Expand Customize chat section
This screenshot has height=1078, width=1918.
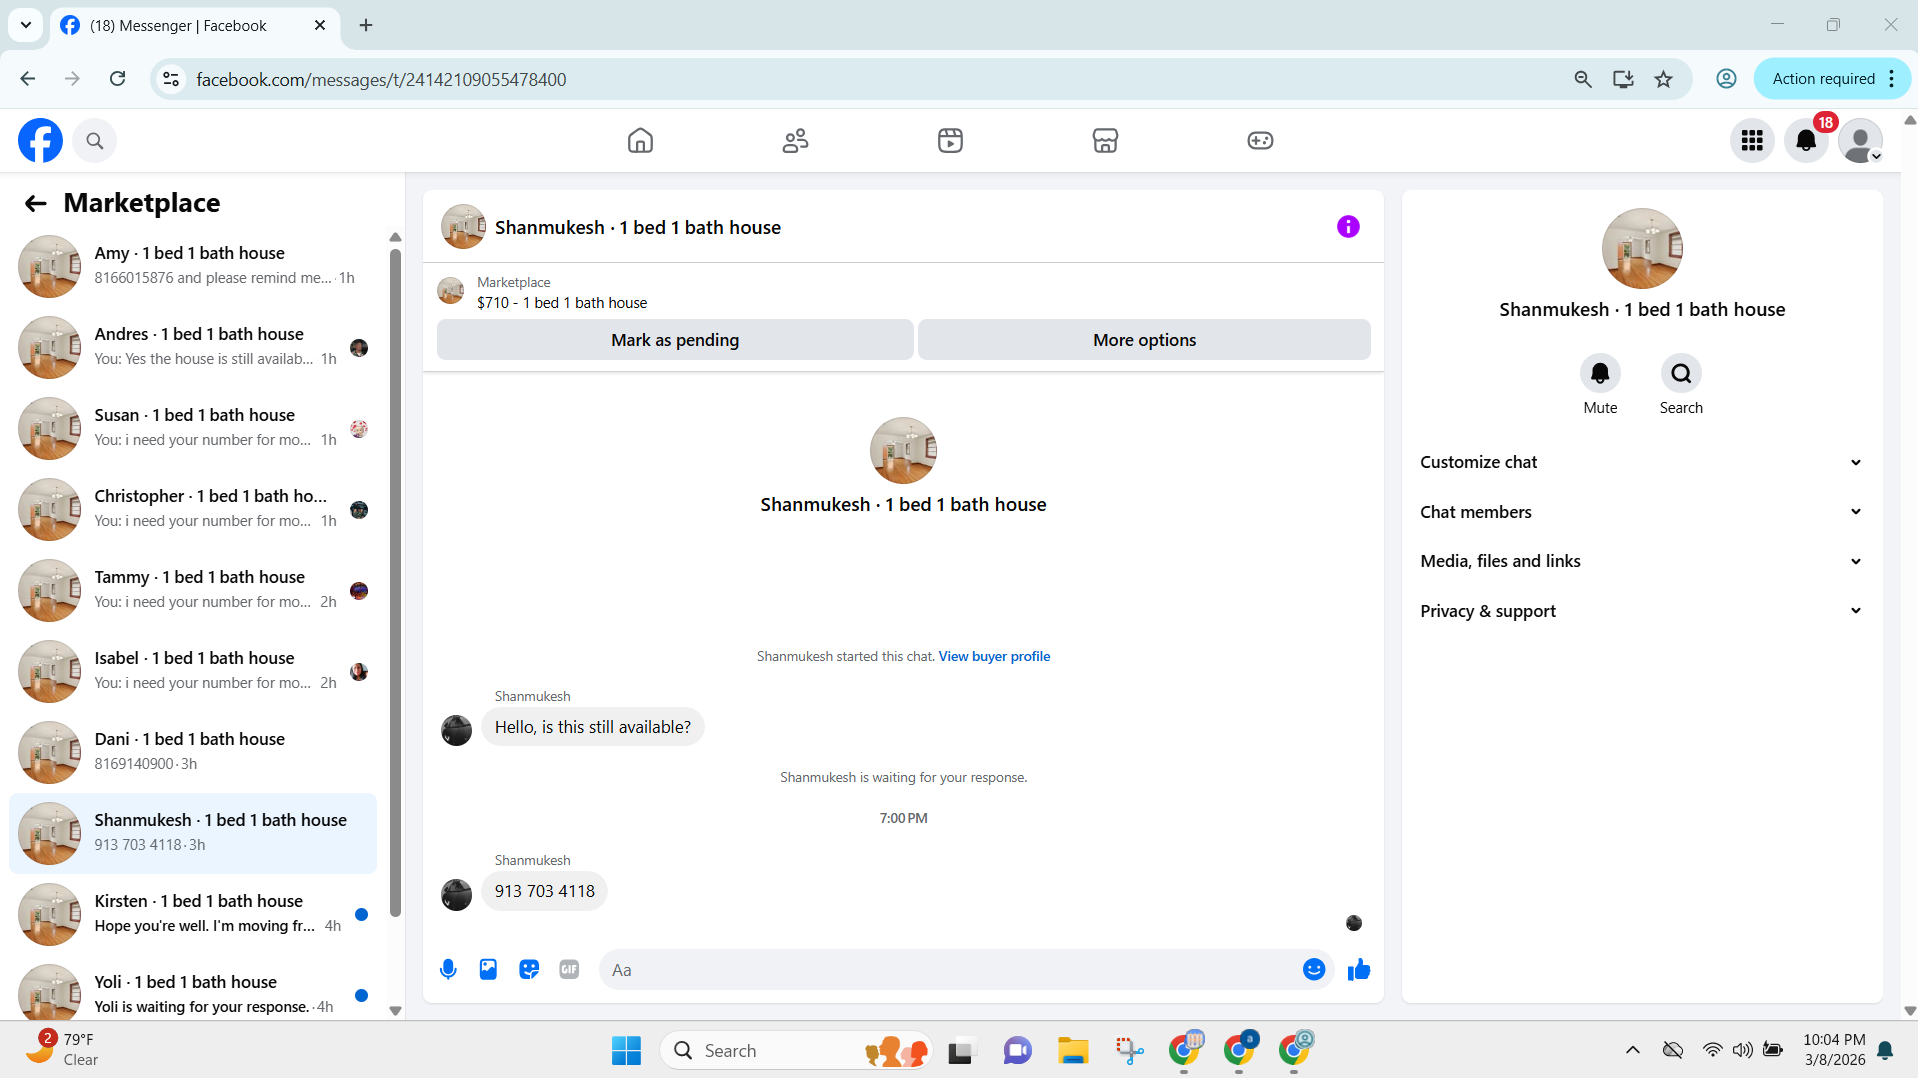1641,462
